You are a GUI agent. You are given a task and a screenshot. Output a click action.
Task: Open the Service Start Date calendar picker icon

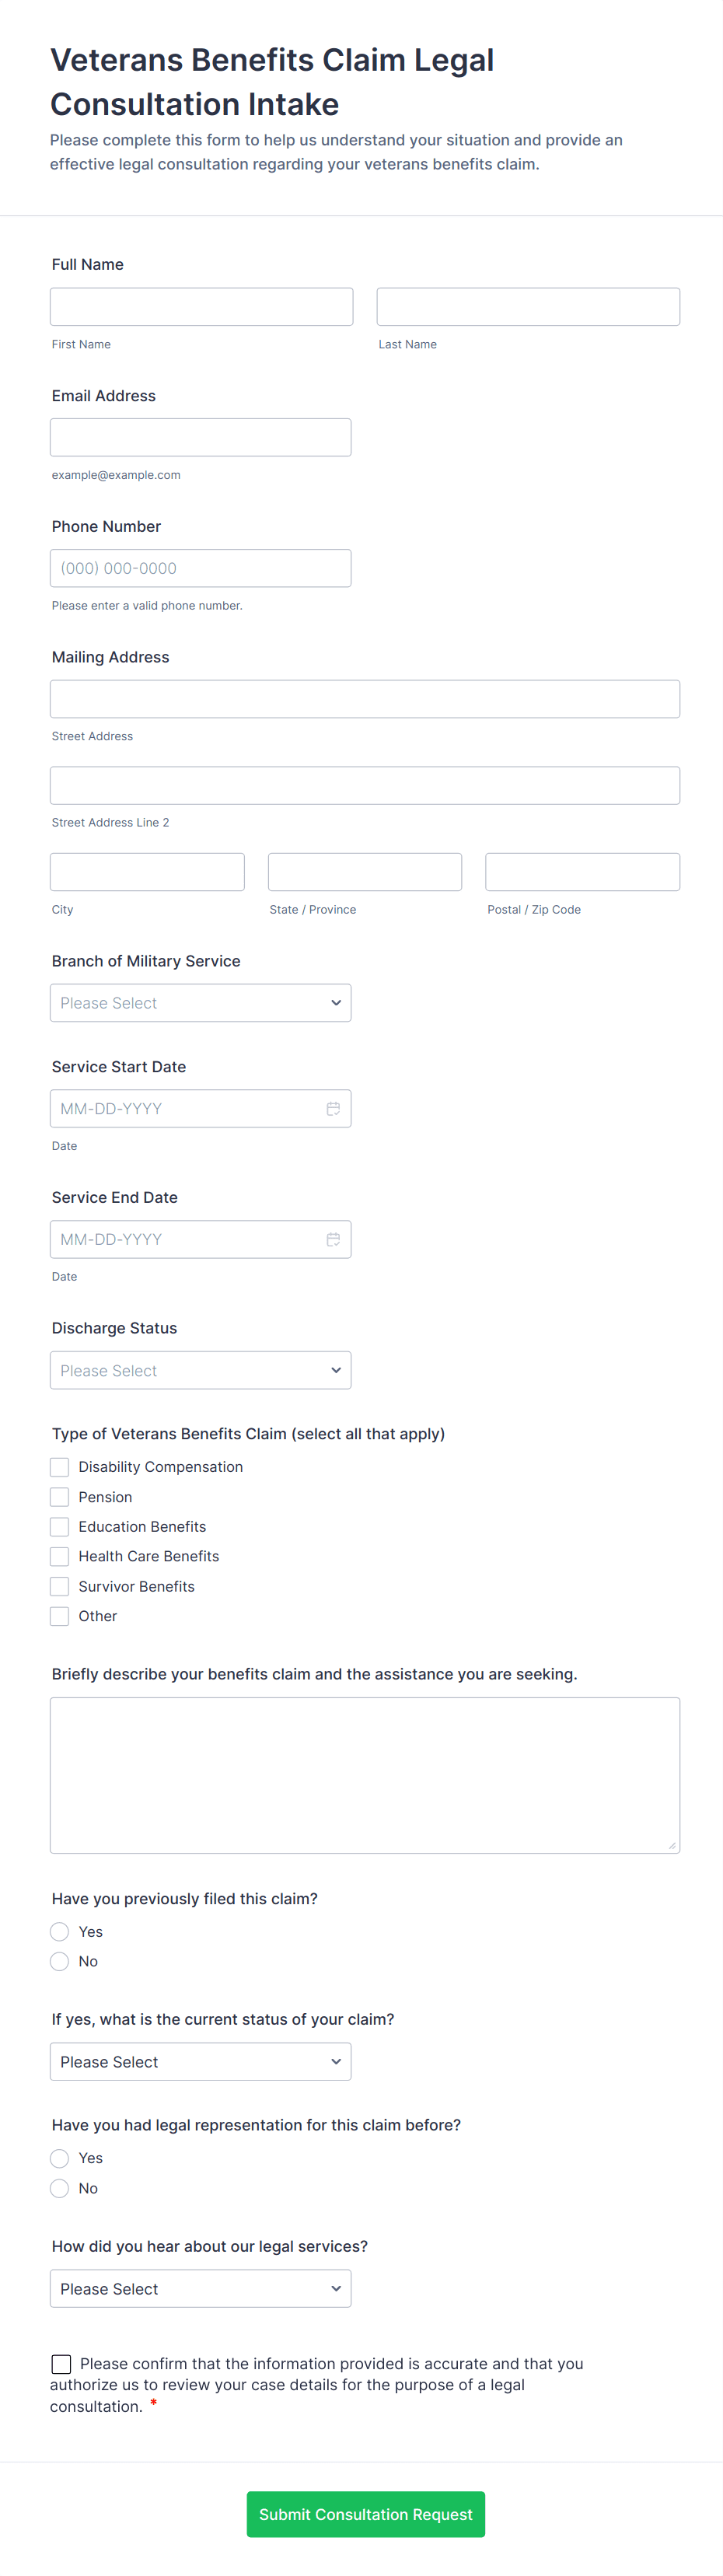click(x=333, y=1108)
